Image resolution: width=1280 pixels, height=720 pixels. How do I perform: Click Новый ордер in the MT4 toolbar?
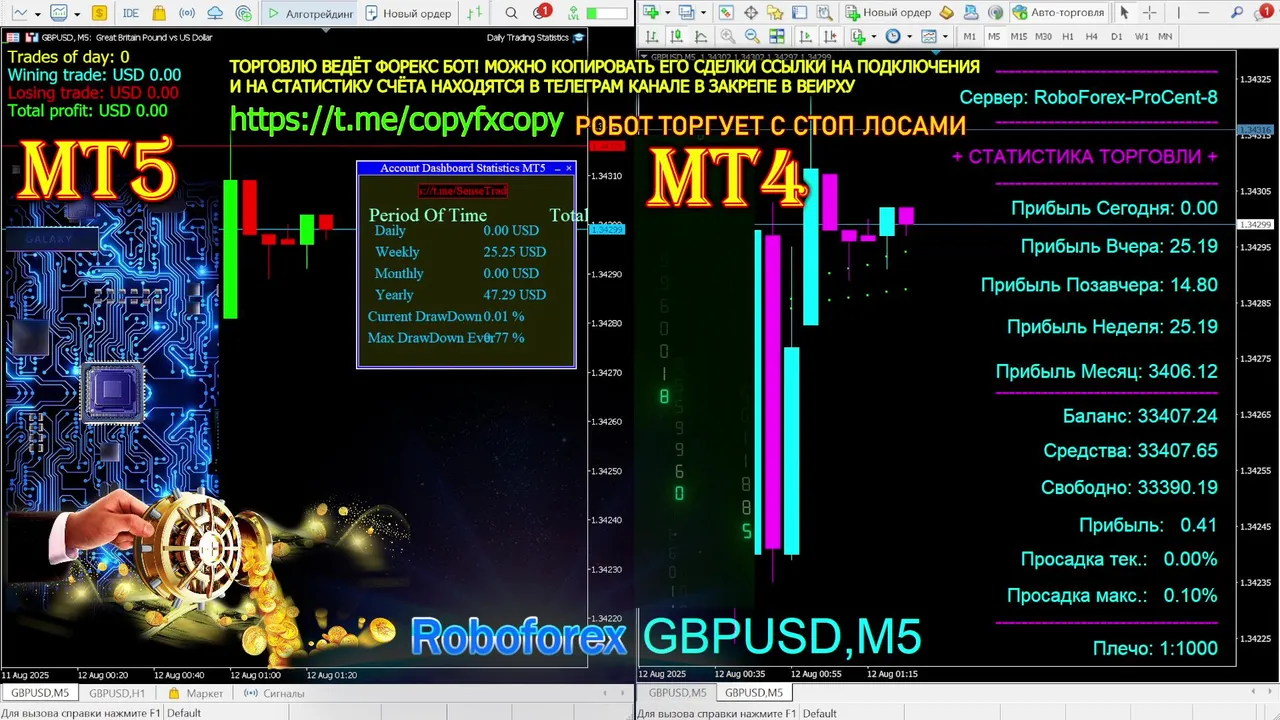tap(888, 13)
